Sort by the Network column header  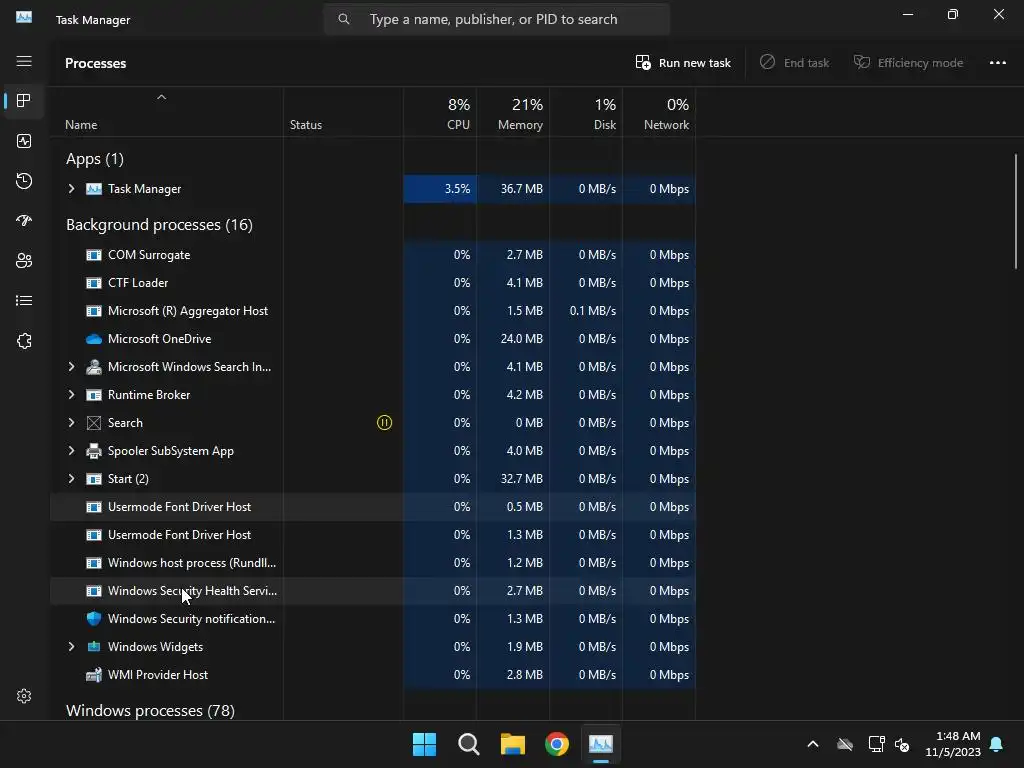pos(660,112)
